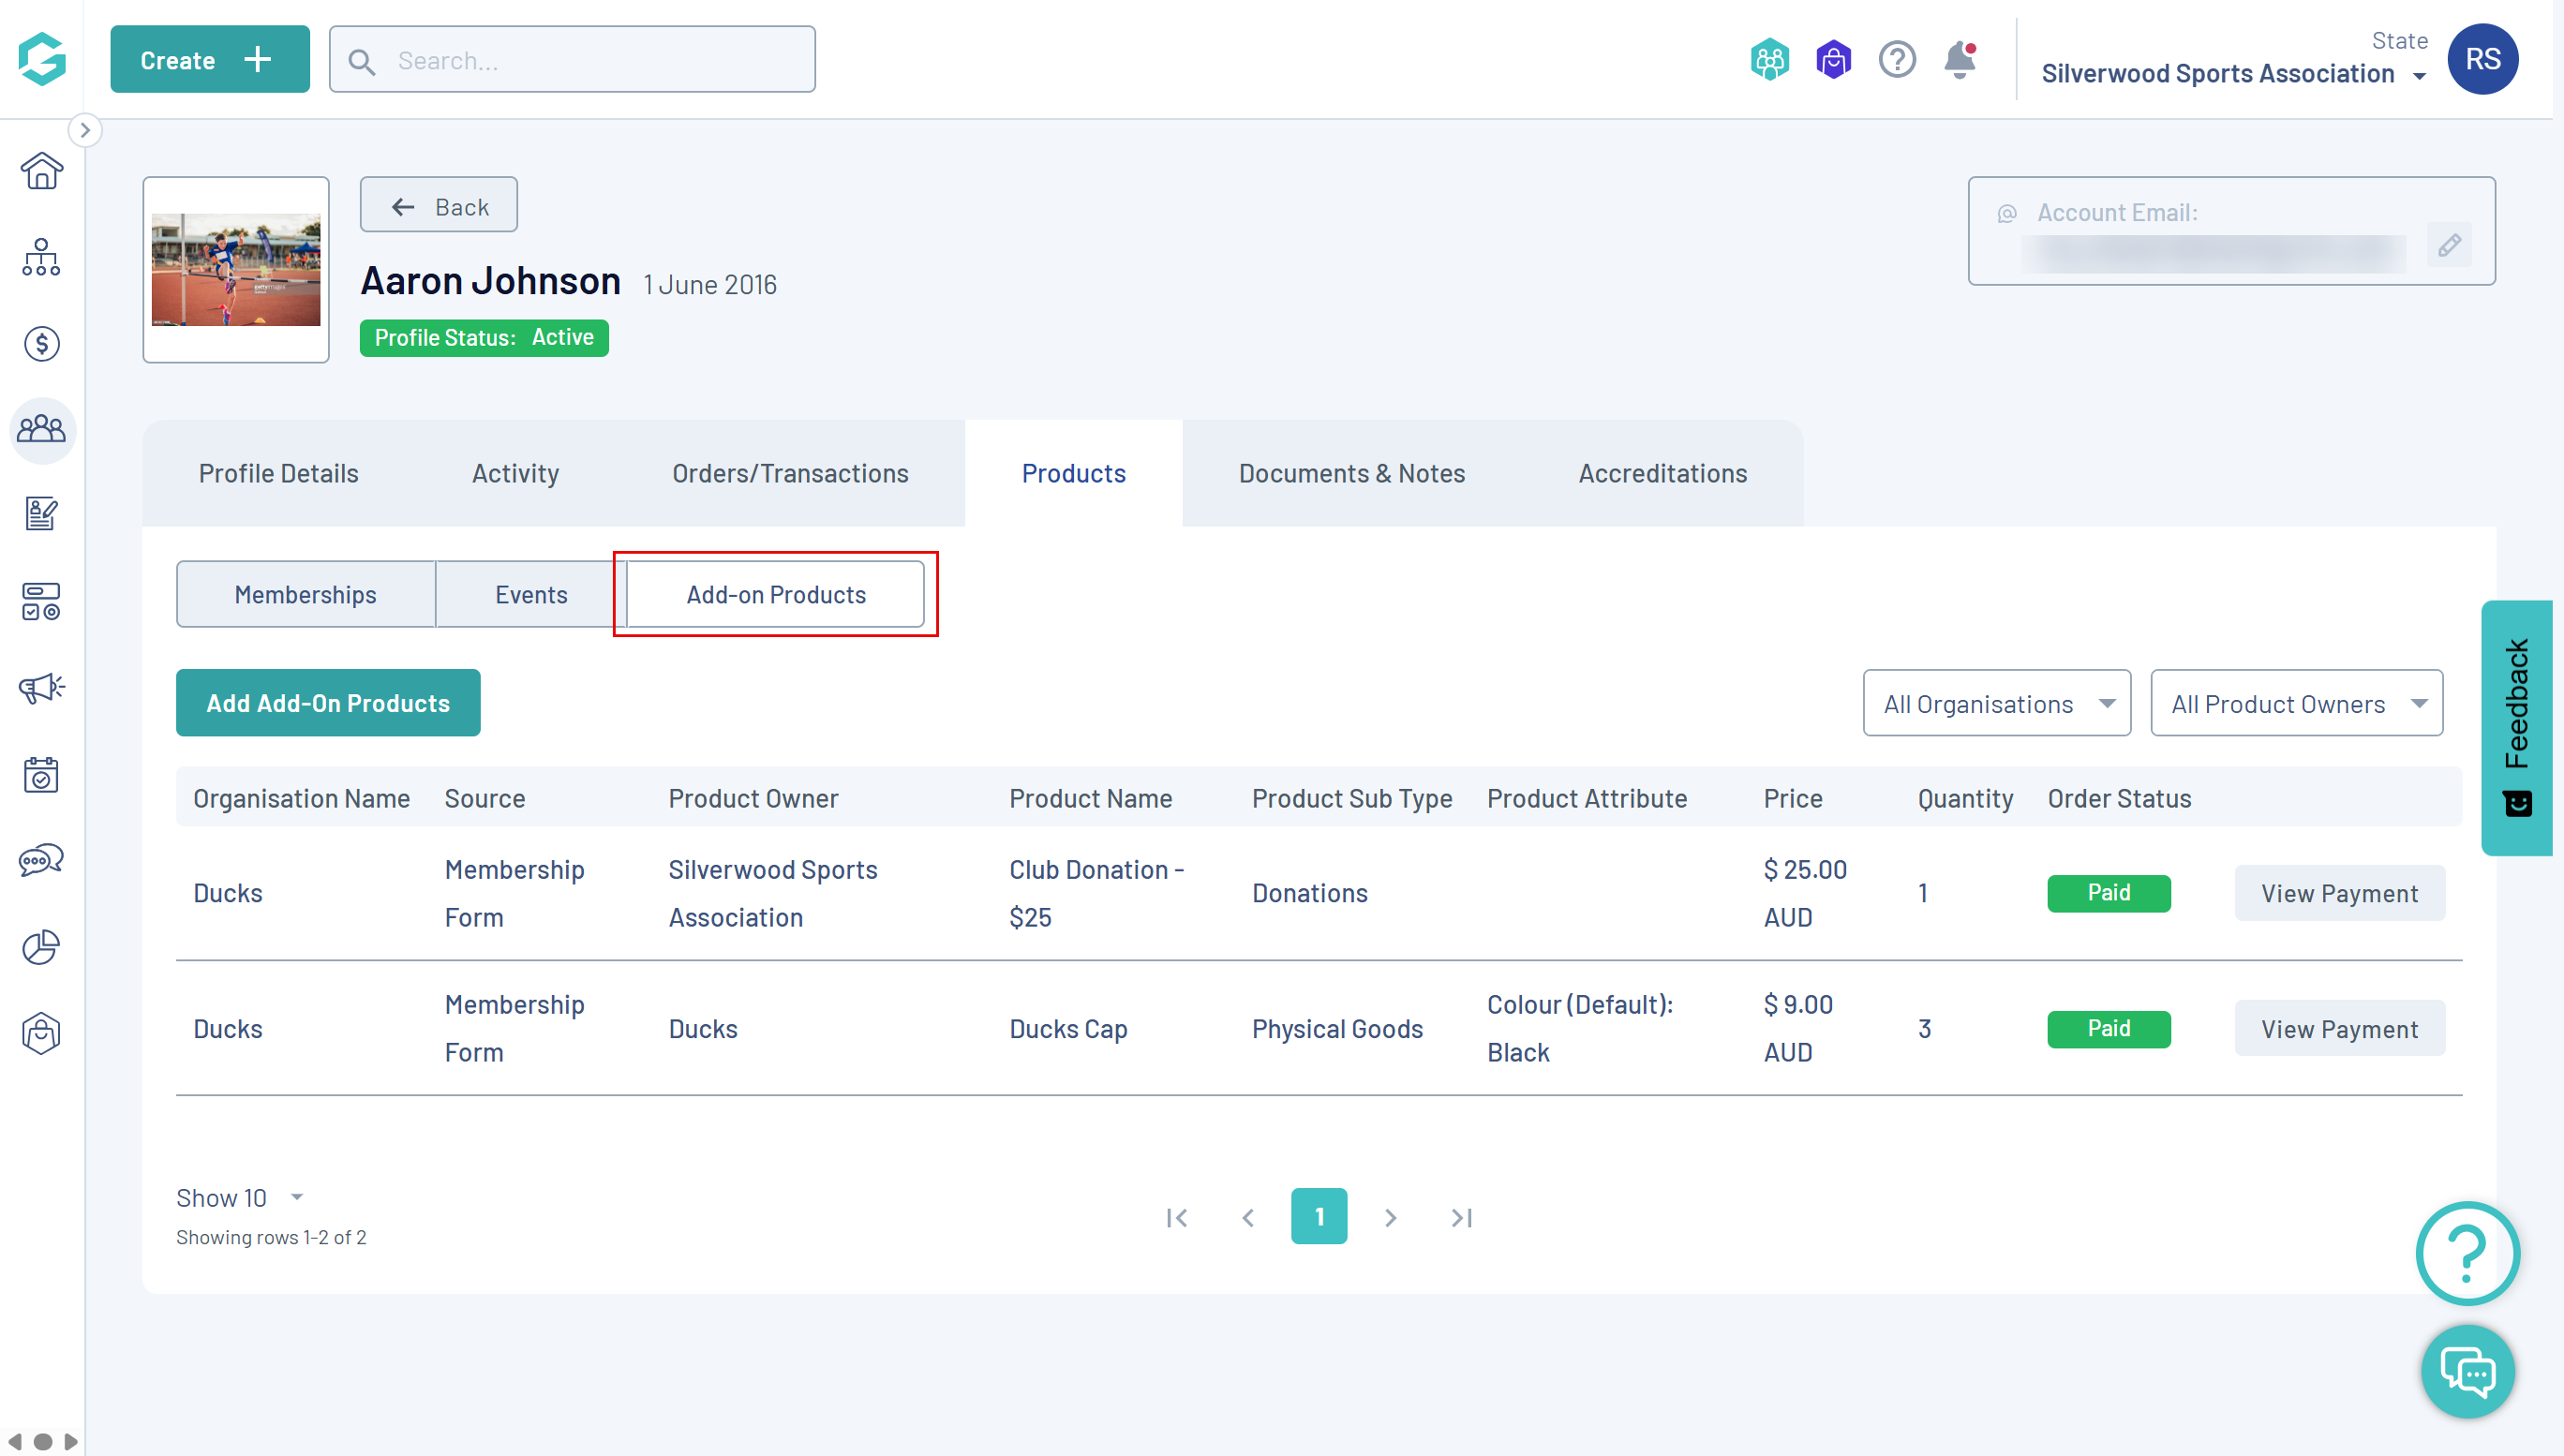Open the pie chart reports sidebar icon
The width and height of the screenshot is (2564, 1456).
click(x=41, y=946)
